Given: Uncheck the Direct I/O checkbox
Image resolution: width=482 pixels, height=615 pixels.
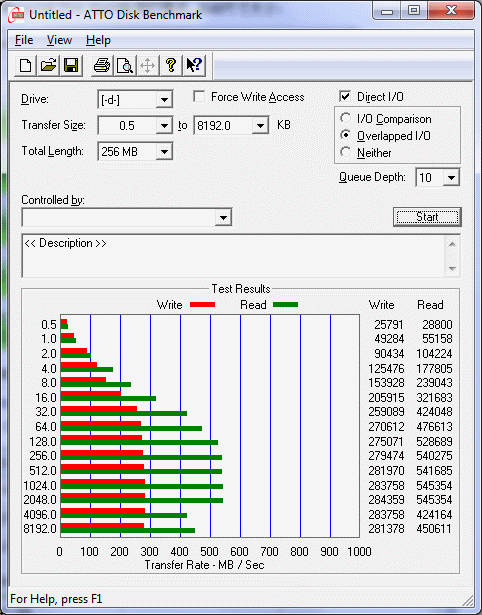Looking at the screenshot, I should click(x=345, y=96).
